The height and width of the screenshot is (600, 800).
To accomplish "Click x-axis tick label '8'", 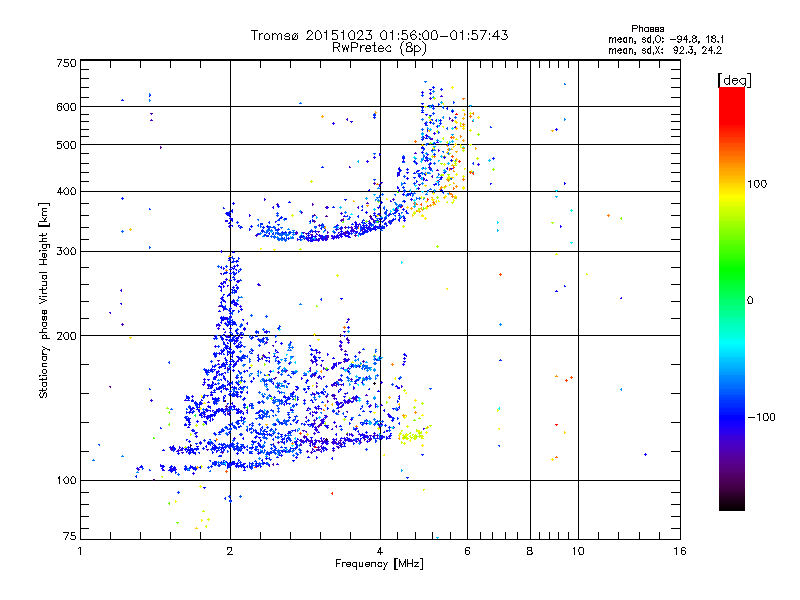I will tap(530, 551).
